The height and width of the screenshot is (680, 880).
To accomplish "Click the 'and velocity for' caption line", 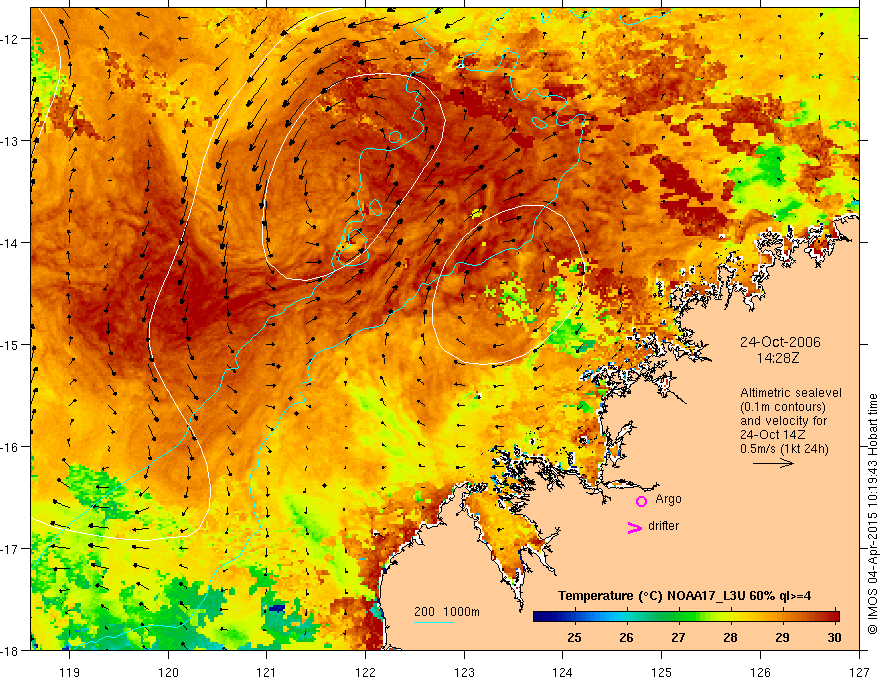I will pos(783,421).
